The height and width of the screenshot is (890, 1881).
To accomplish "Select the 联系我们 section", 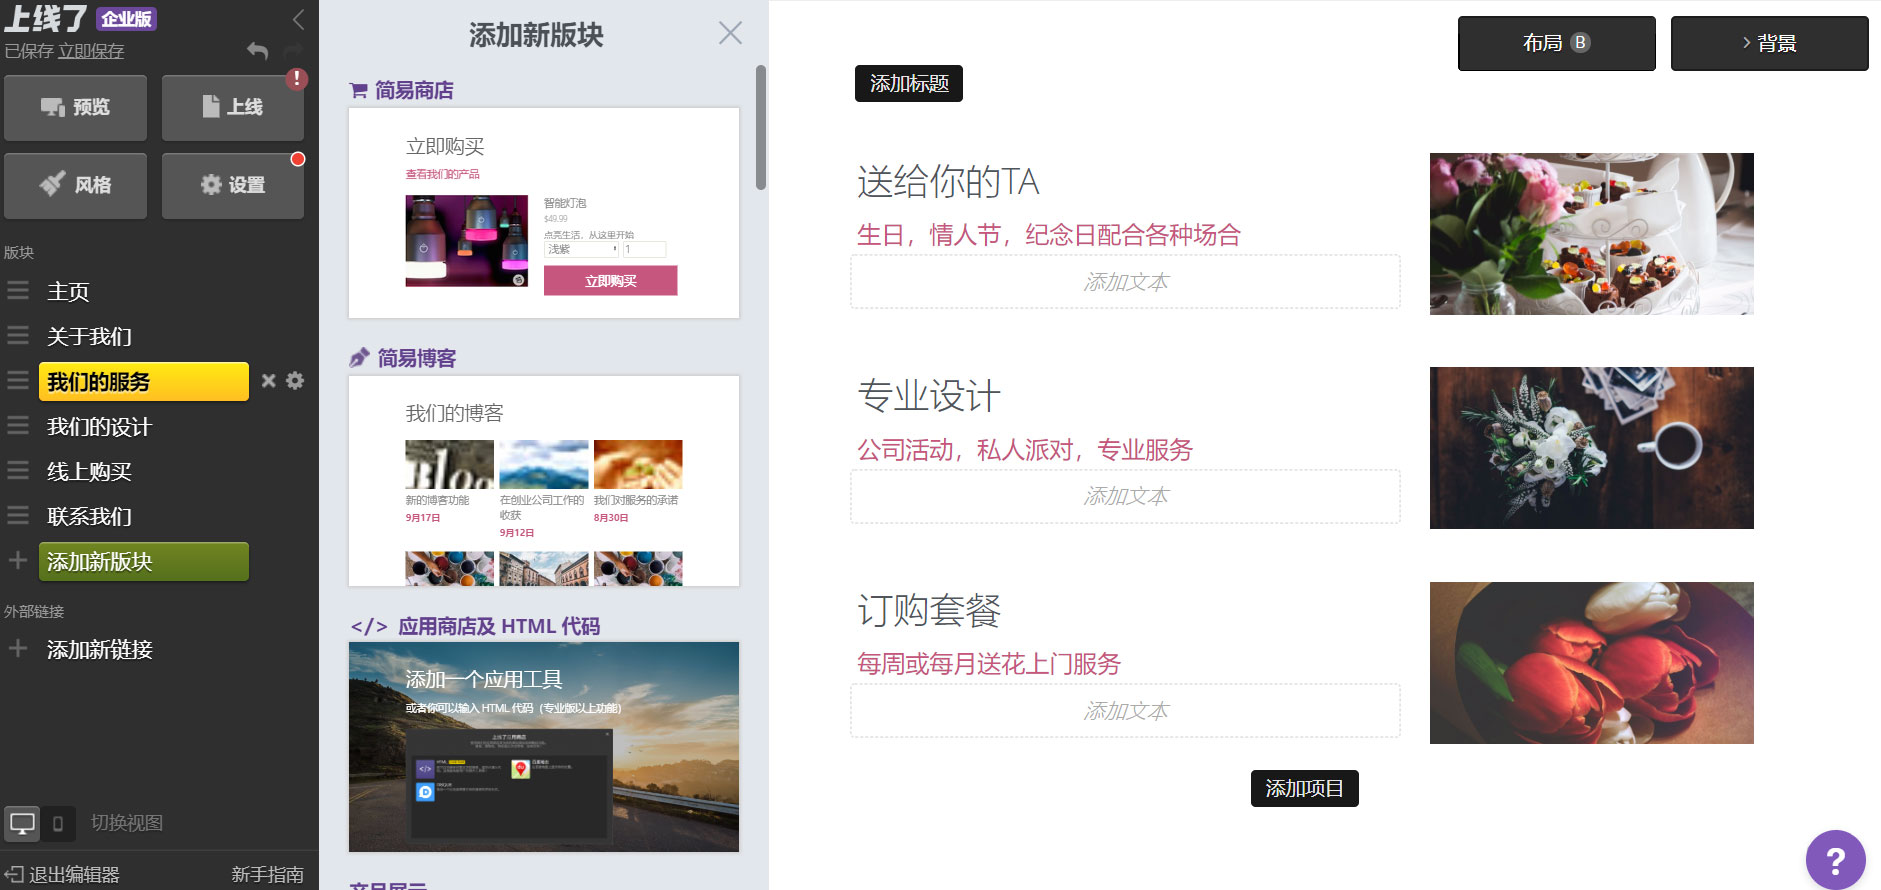I will click(x=89, y=517).
